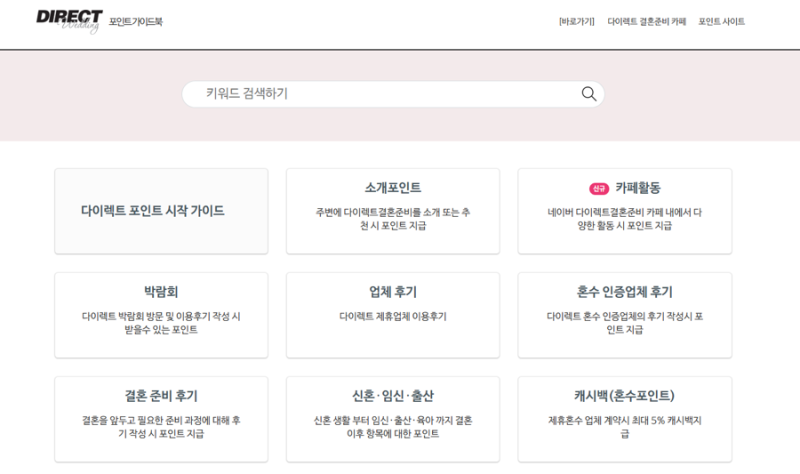Open the 박람회 card
This screenshot has height=474, width=800.
click(x=161, y=315)
